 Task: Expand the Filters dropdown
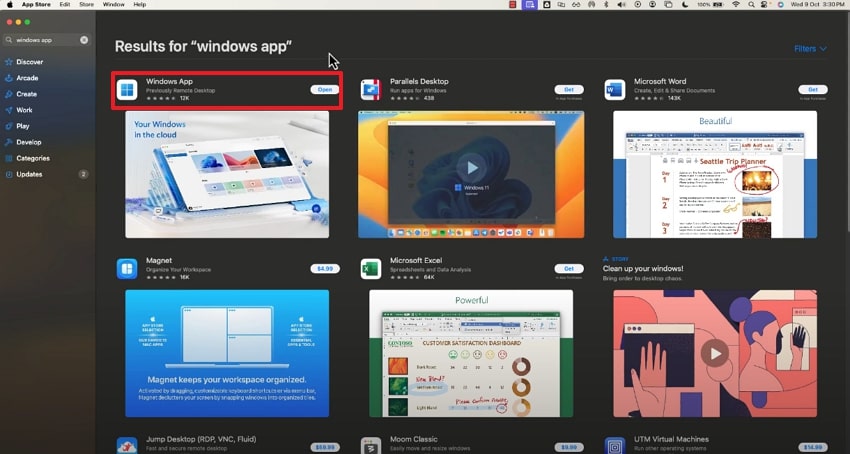point(810,49)
